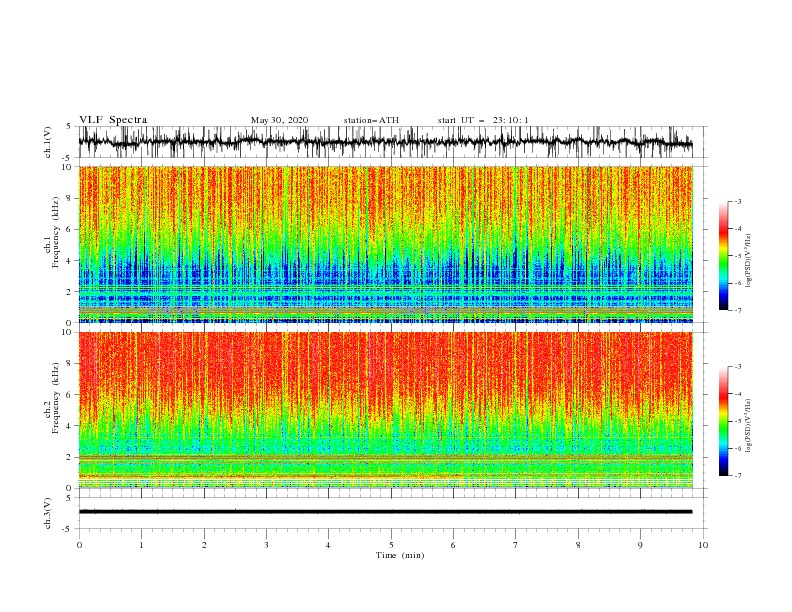This screenshot has height=612, width=792.
Task: Click the ch.1 PSD color scale bar
Action: (723, 256)
